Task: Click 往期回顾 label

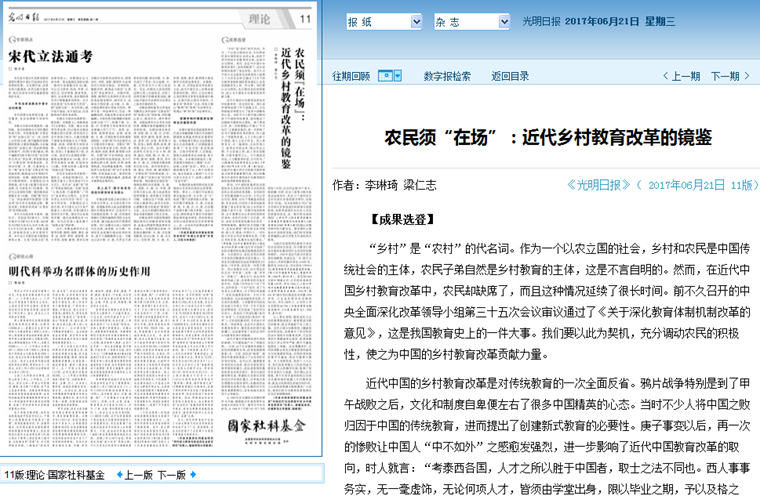Action: pyautogui.click(x=350, y=76)
